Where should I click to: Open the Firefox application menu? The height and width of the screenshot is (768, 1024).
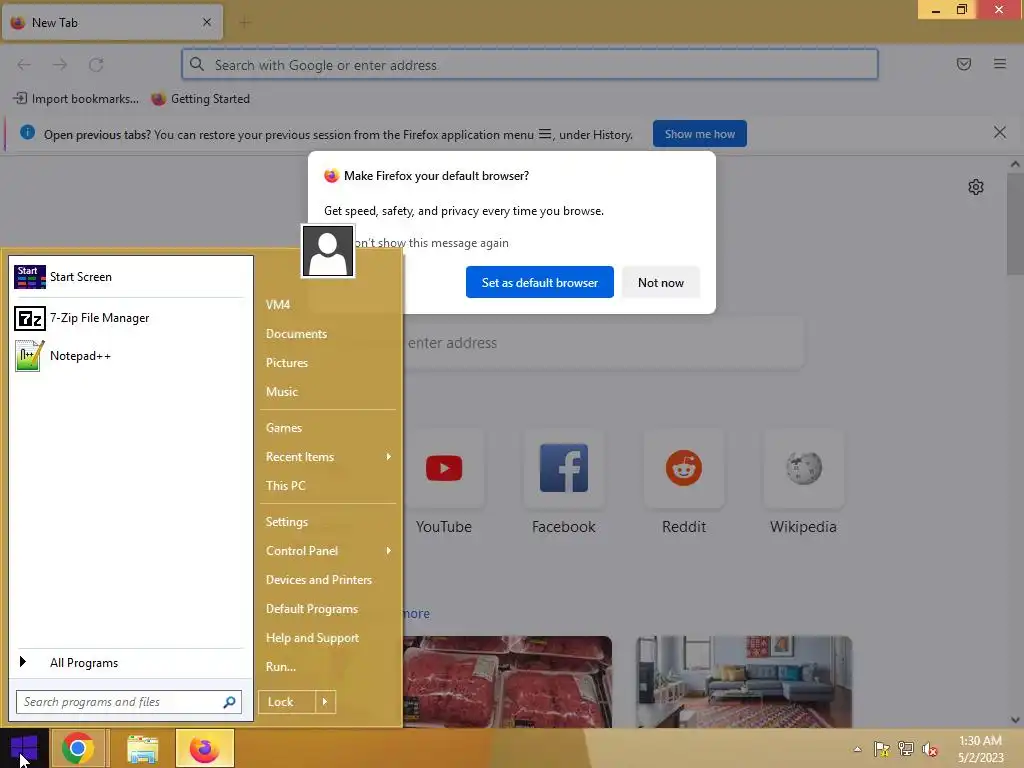(x=1000, y=63)
